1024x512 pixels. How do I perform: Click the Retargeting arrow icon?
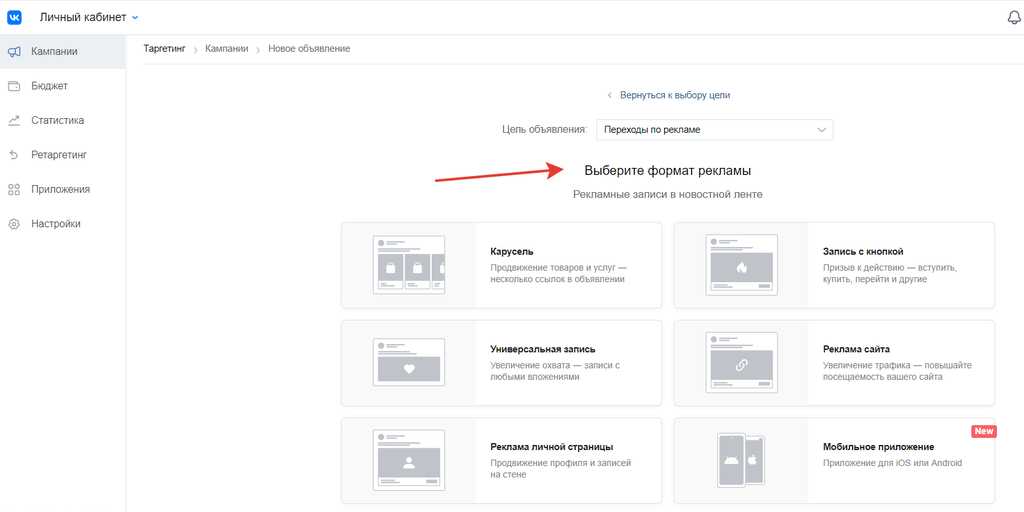14,155
